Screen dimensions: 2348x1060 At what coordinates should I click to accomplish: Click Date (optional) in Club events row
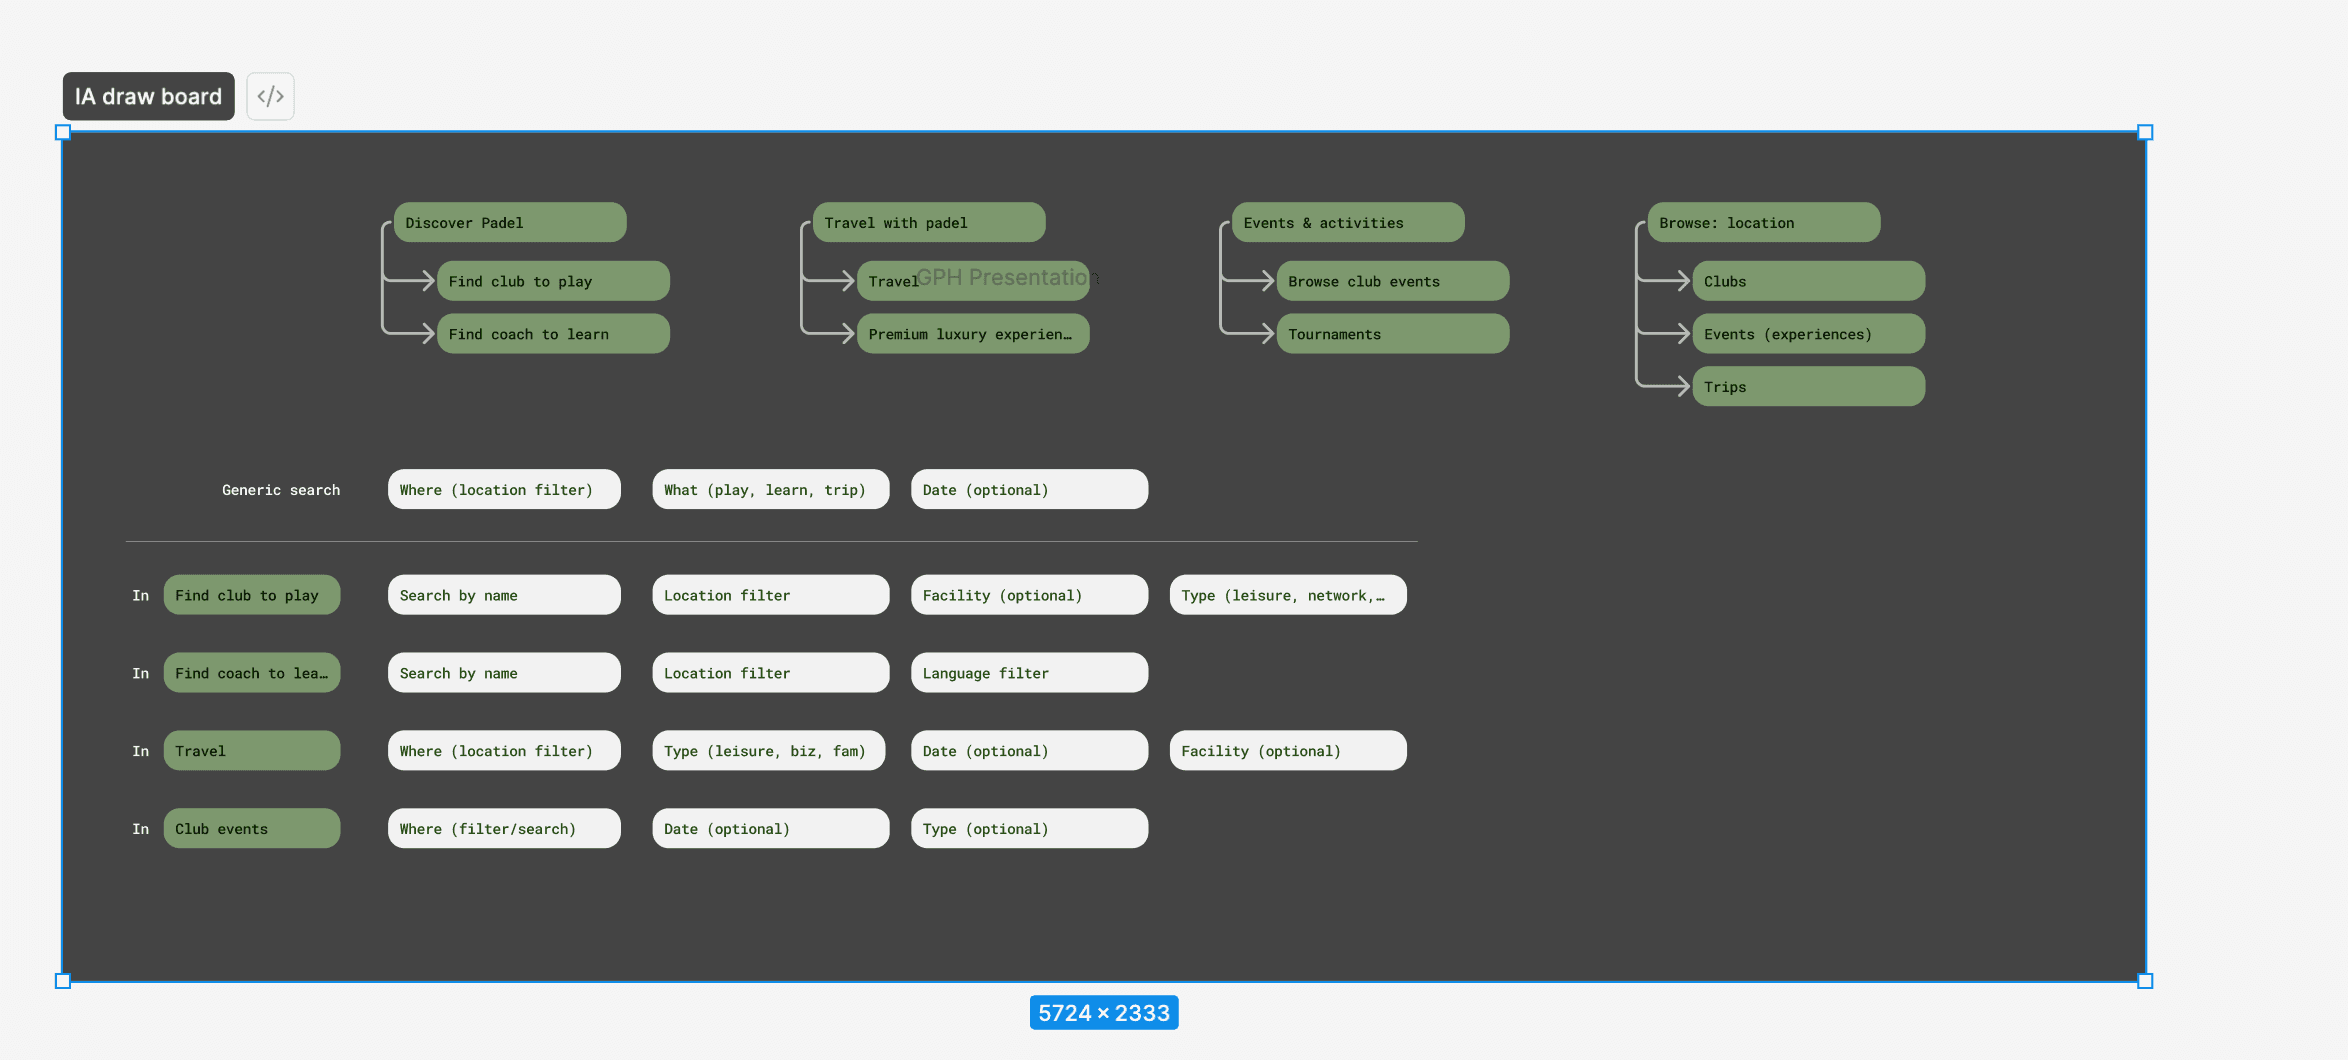coord(771,829)
